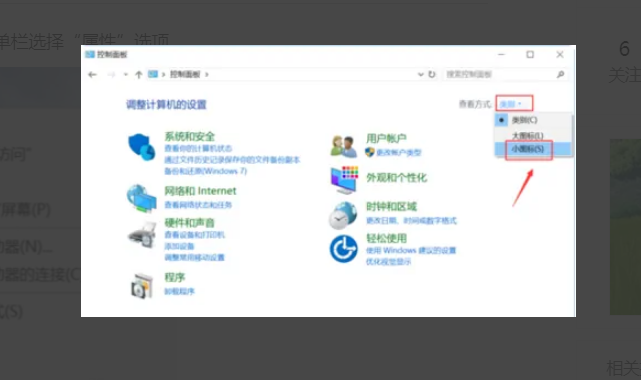The image size is (641, 380).
Task: Click the 控制面板 breadcrumb in address bar
Action: (185, 74)
